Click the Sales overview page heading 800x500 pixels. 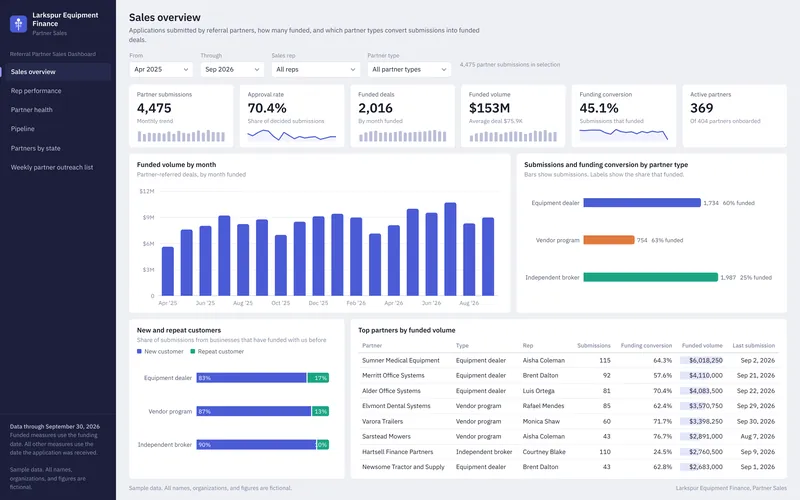(x=165, y=17)
